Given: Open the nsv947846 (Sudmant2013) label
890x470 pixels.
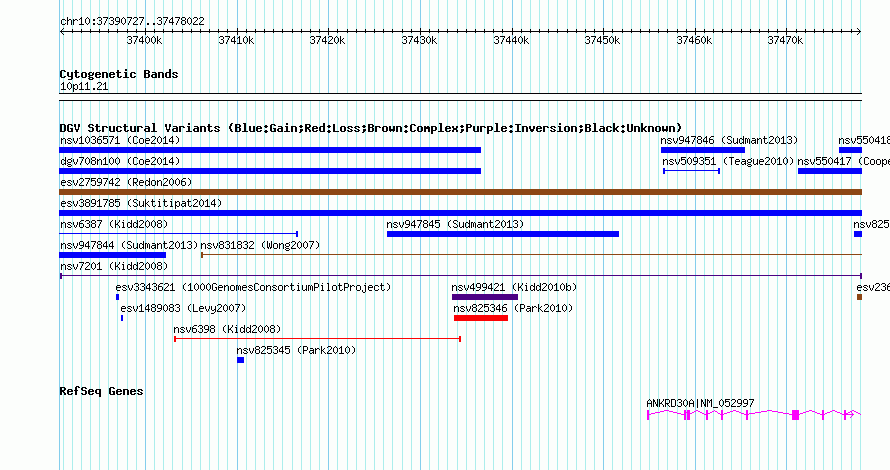Looking at the screenshot, I should [729, 140].
